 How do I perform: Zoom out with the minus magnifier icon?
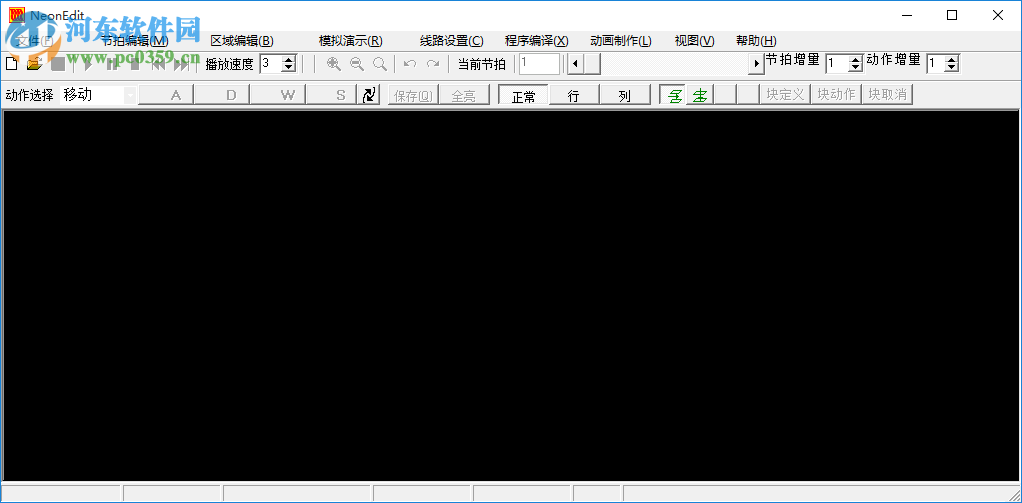[357, 64]
